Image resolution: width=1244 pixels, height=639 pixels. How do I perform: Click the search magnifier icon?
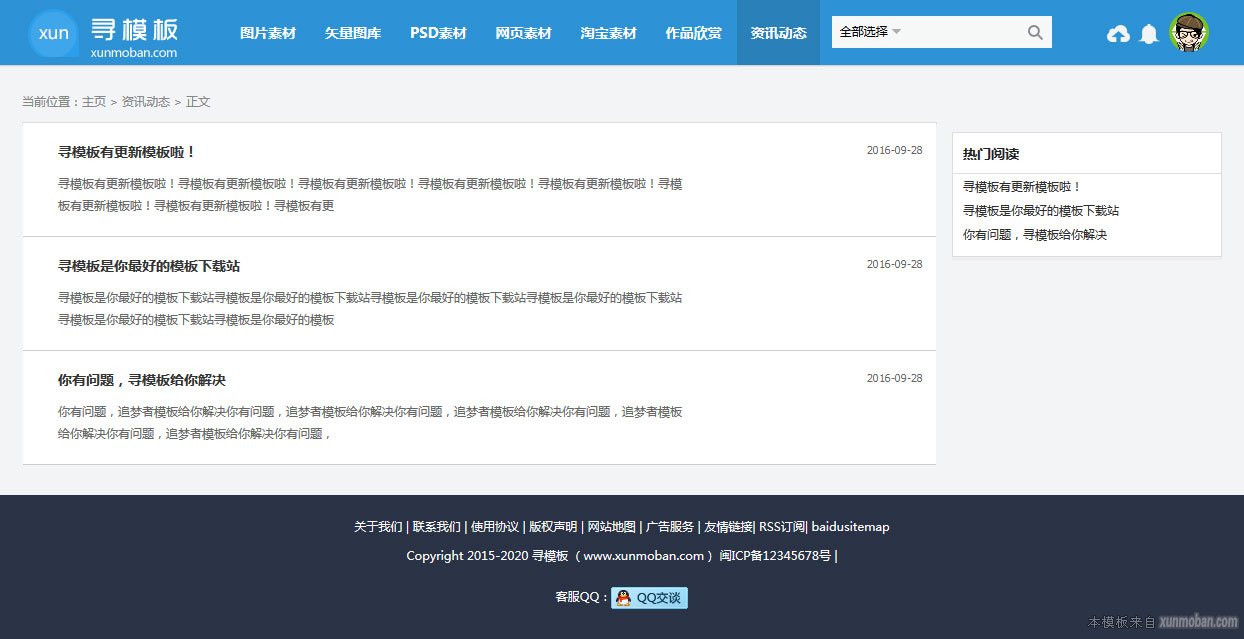click(x=1035, y=32)
